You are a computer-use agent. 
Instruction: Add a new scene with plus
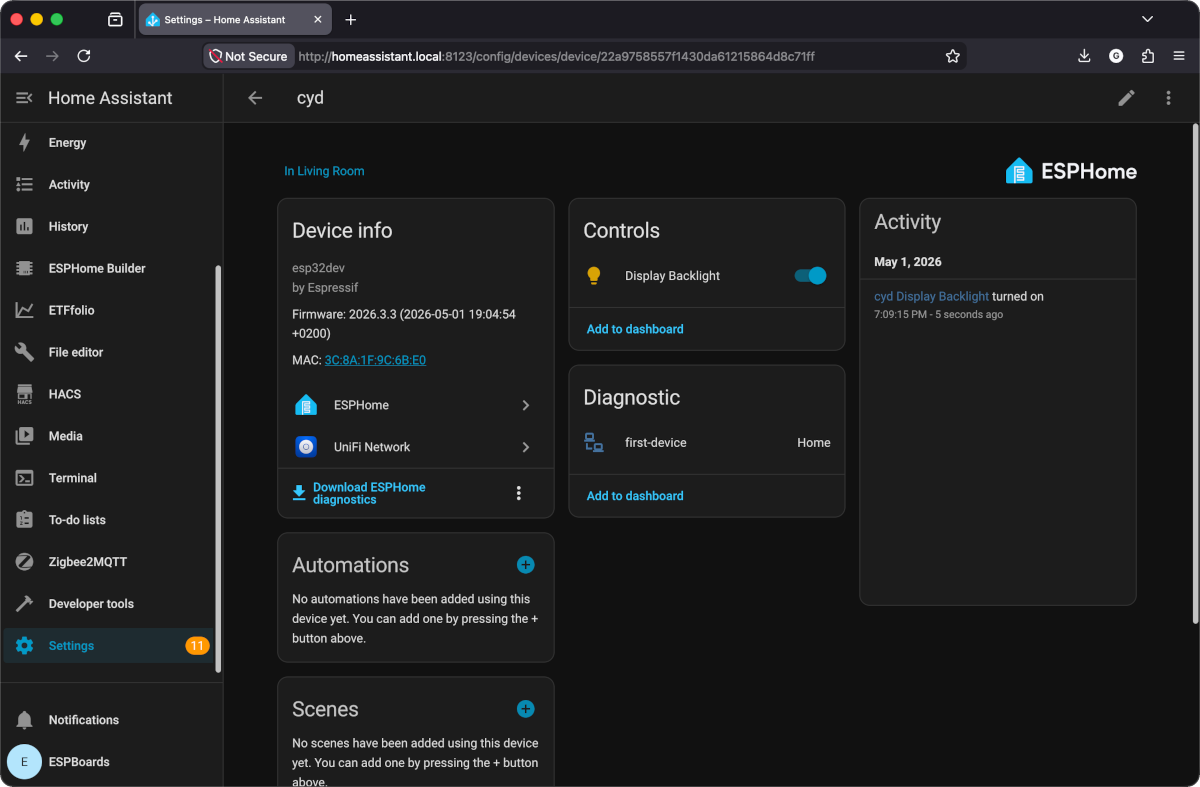coord(526,709)
